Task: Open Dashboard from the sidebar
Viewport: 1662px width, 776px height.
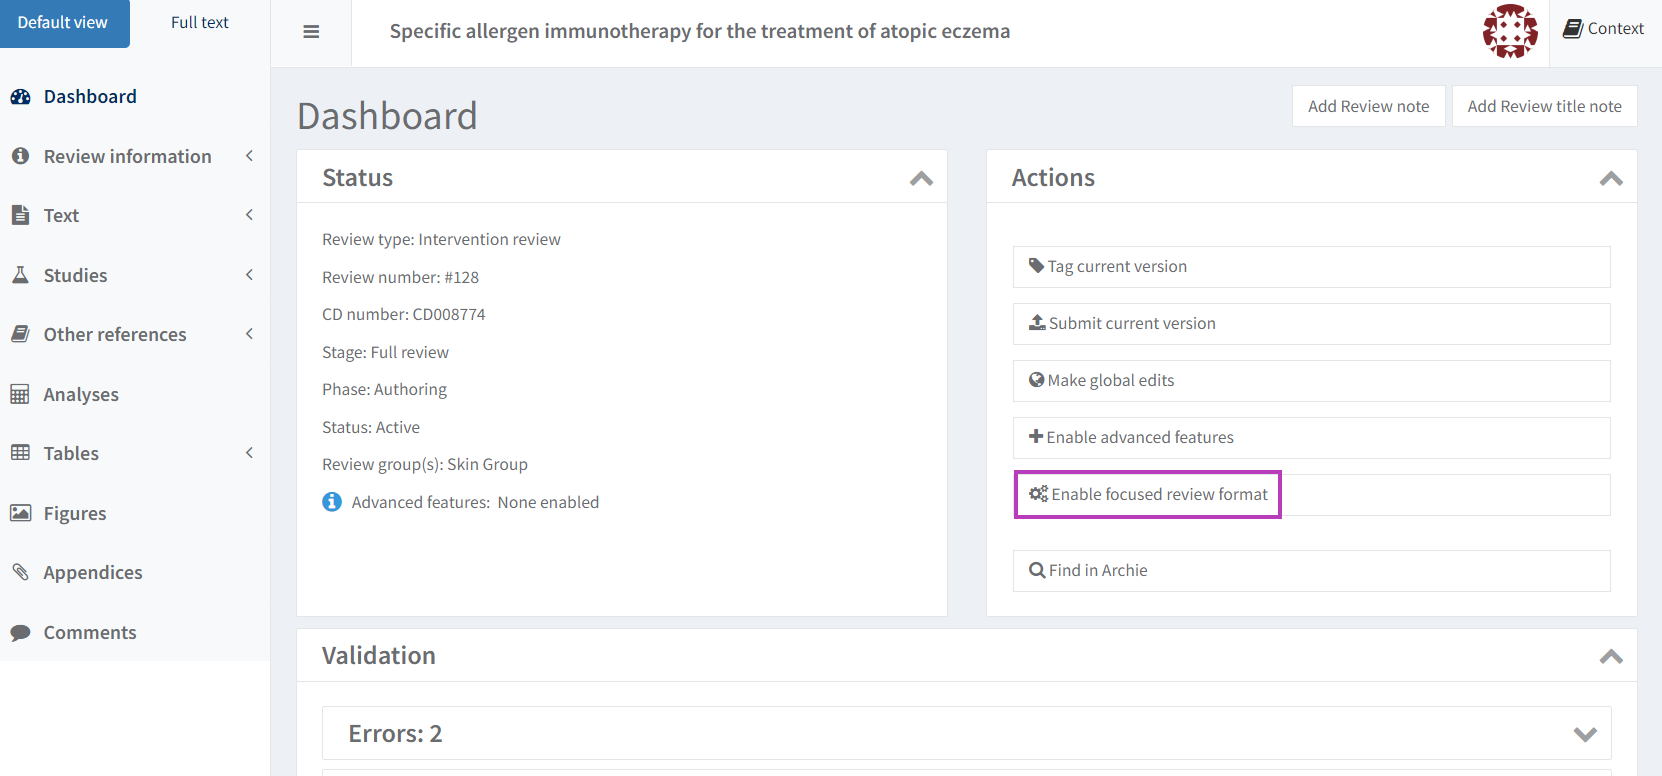Action: tap(90, 97)
